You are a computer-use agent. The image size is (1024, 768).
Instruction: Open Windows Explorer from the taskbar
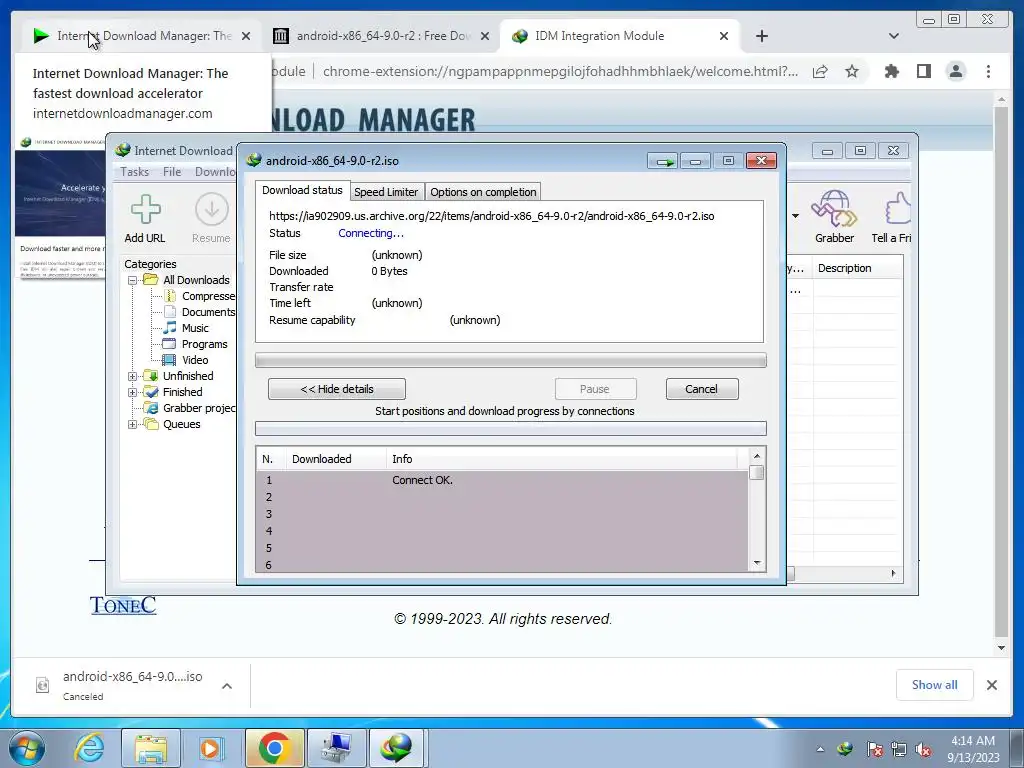pyautogui.click(x=151, y=748)
